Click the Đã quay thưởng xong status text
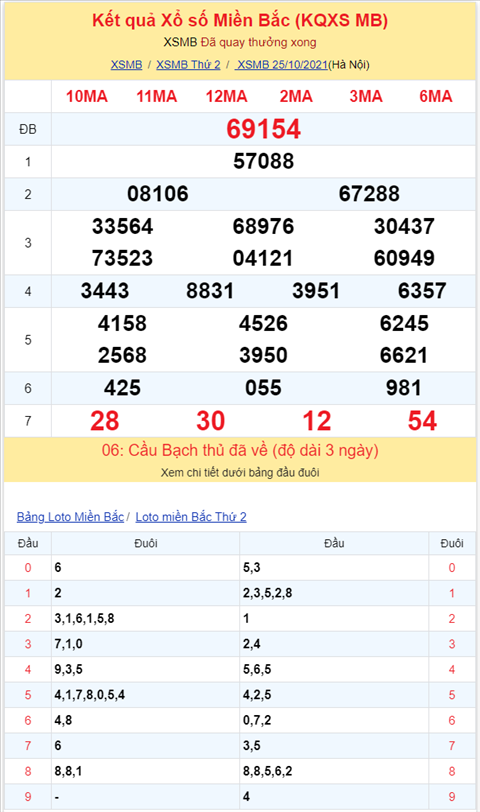The image size is (480, 812). tap(258, 42)
